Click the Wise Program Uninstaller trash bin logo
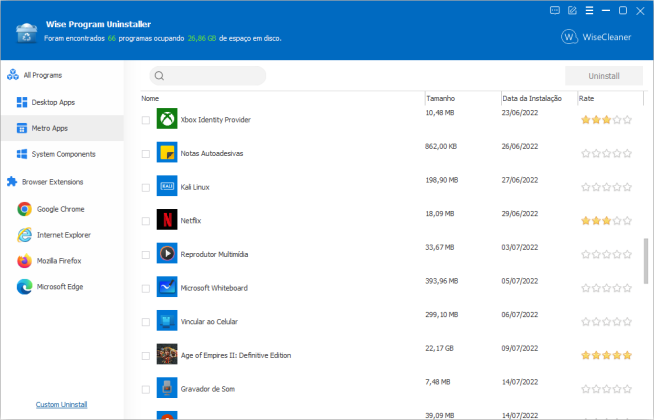654x420 pixels. (27, 33)
